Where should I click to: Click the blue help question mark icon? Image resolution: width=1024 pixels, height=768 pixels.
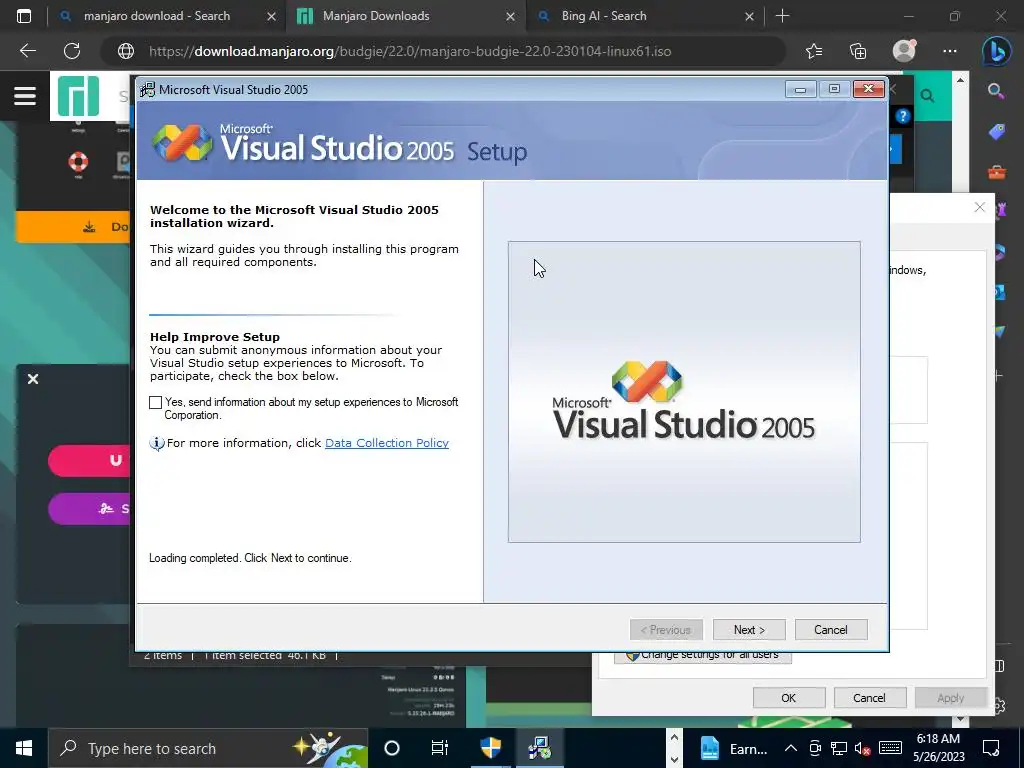click(x=903, y=116)
